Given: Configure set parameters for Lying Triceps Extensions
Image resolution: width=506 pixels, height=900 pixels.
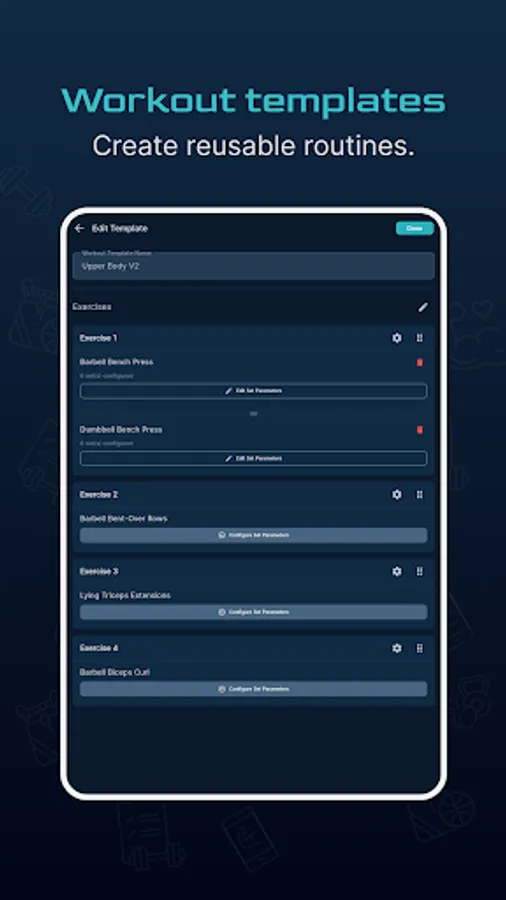Looking at the screenshot, I should tap(253, 612).
